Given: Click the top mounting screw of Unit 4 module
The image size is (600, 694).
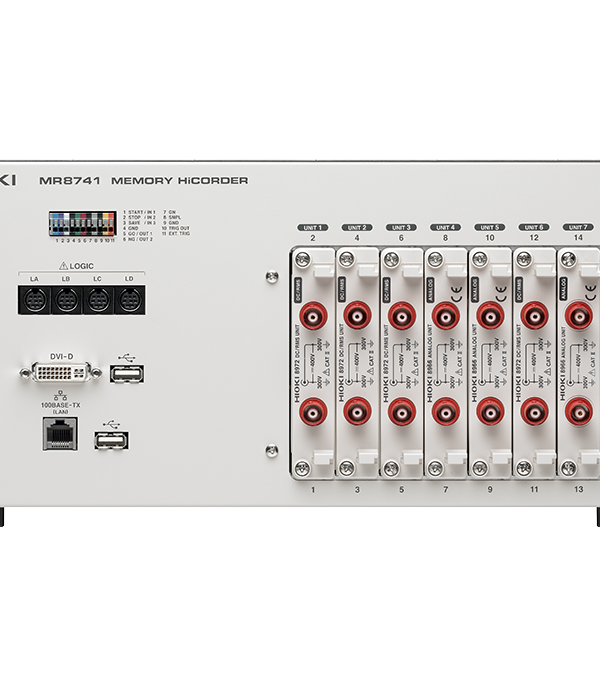Looking at the screenshot, I should (435, 259).
